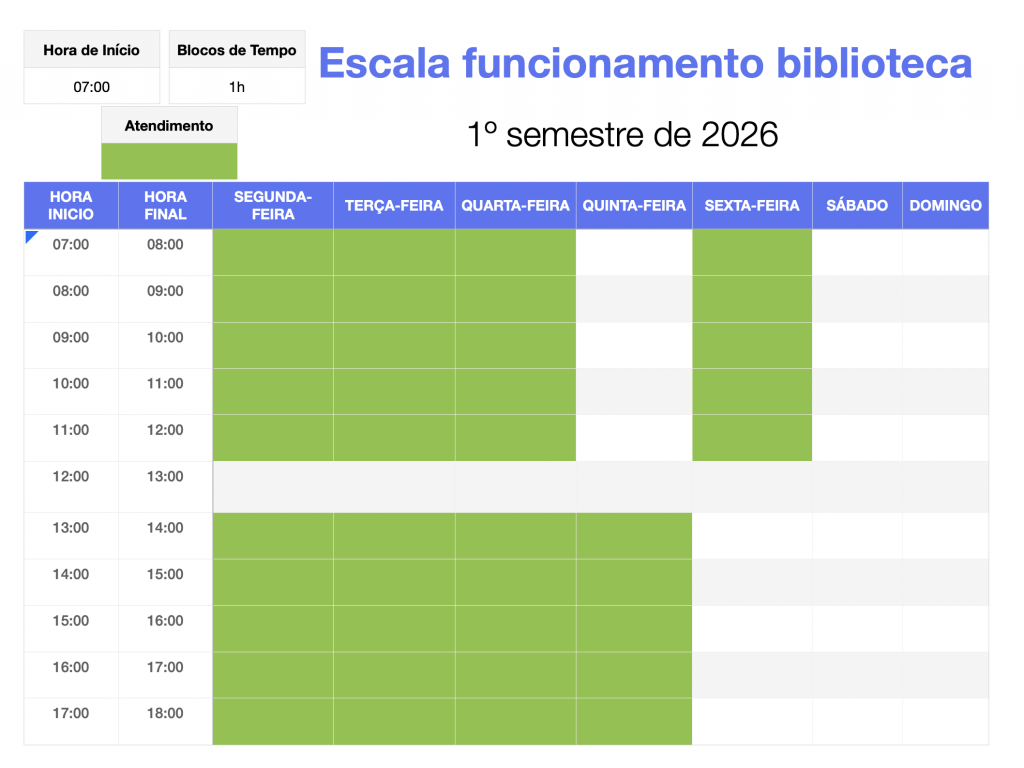1024x768 pixels.
Task: Click the QUINTA-FEIRA column header
Action: [634, 206]
